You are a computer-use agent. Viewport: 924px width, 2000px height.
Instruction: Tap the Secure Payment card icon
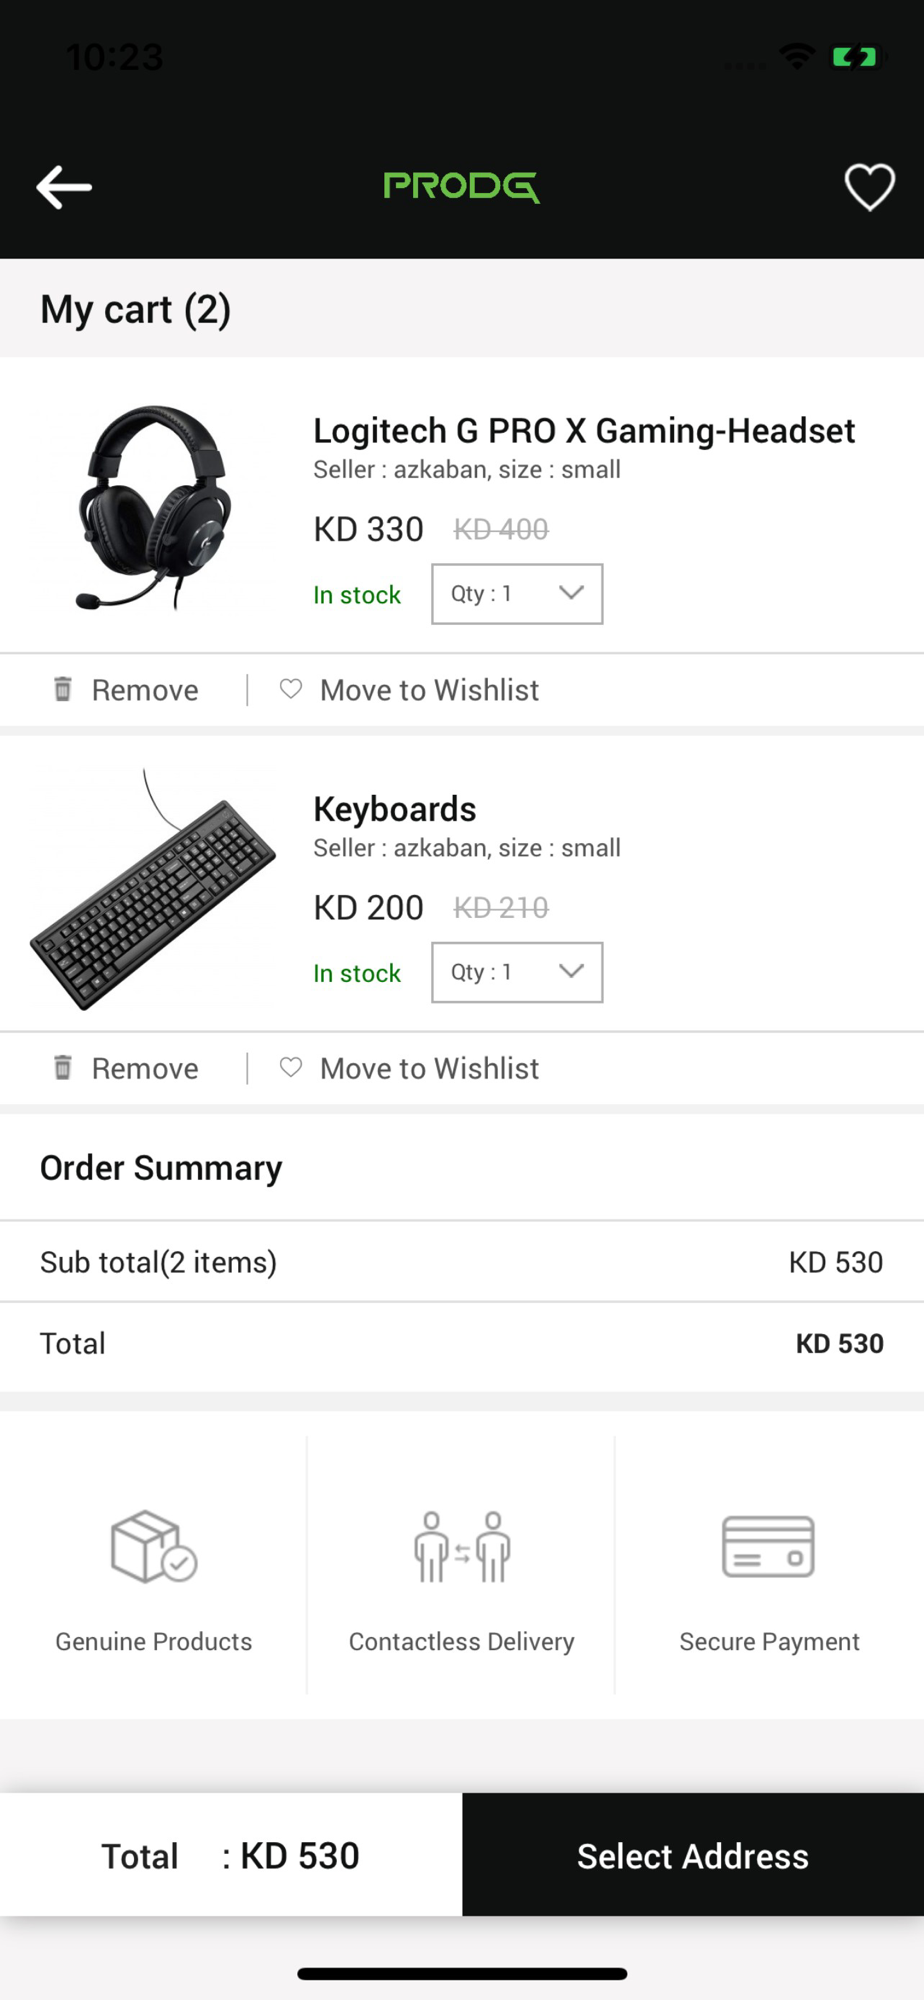point(768,1547)
